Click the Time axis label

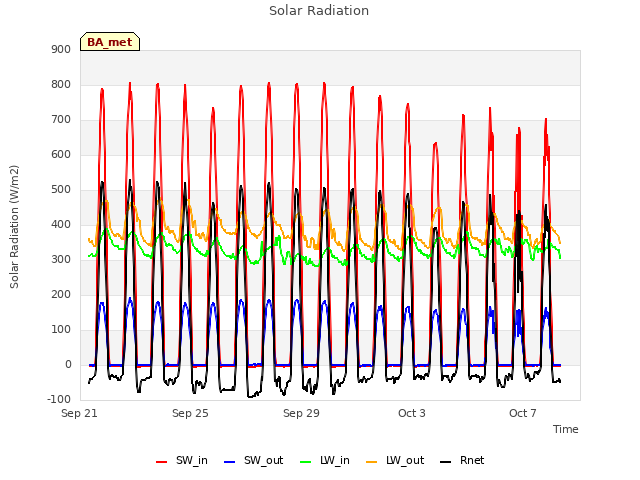pos(566,429)
